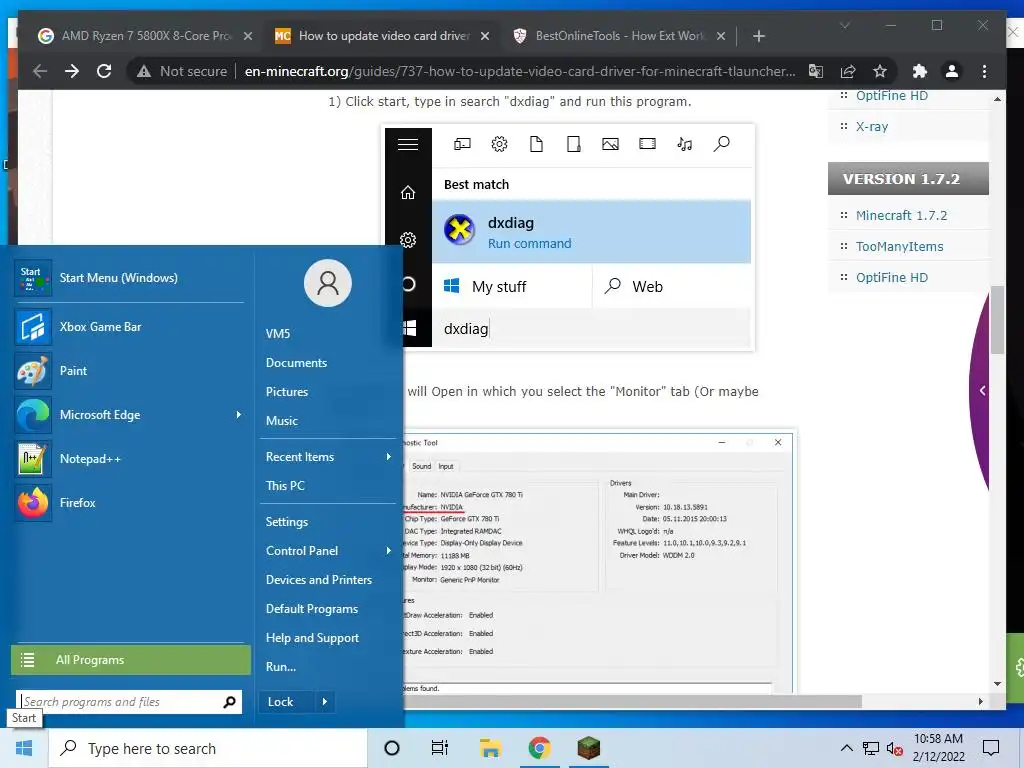Switch to AMD Ryzen 7 5800X tab
The image size is (1024, 768).
click(x=145, y=36)
